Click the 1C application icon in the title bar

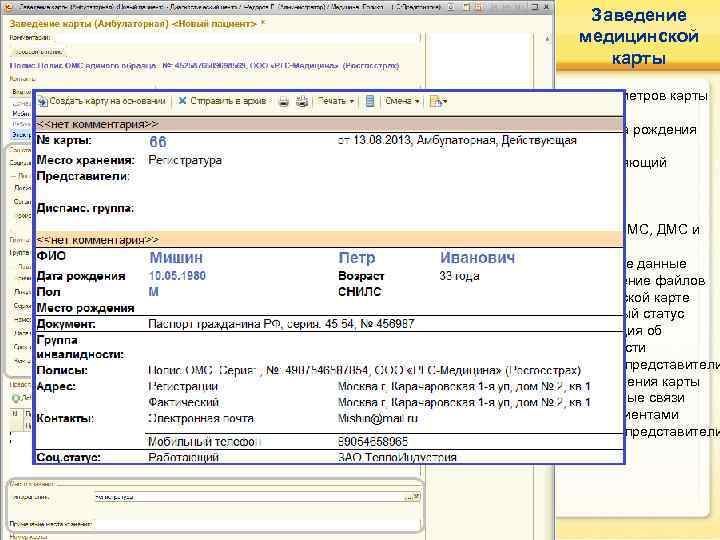point(8,7)
